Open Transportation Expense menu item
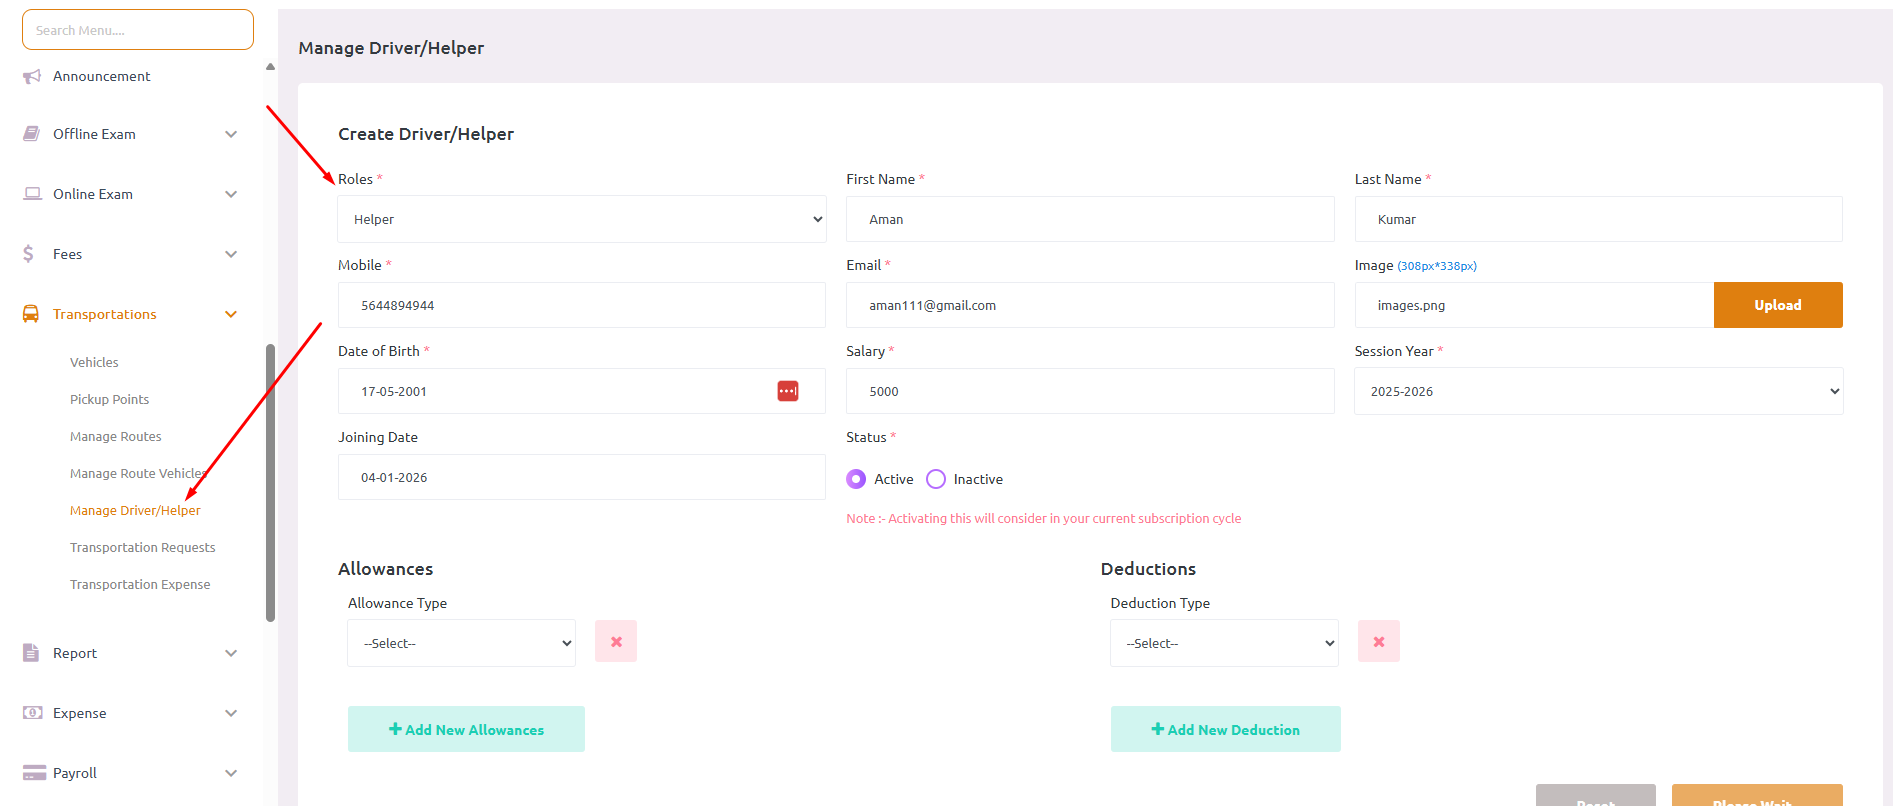This screenshot has height=806, width=1893. [140, 584]
